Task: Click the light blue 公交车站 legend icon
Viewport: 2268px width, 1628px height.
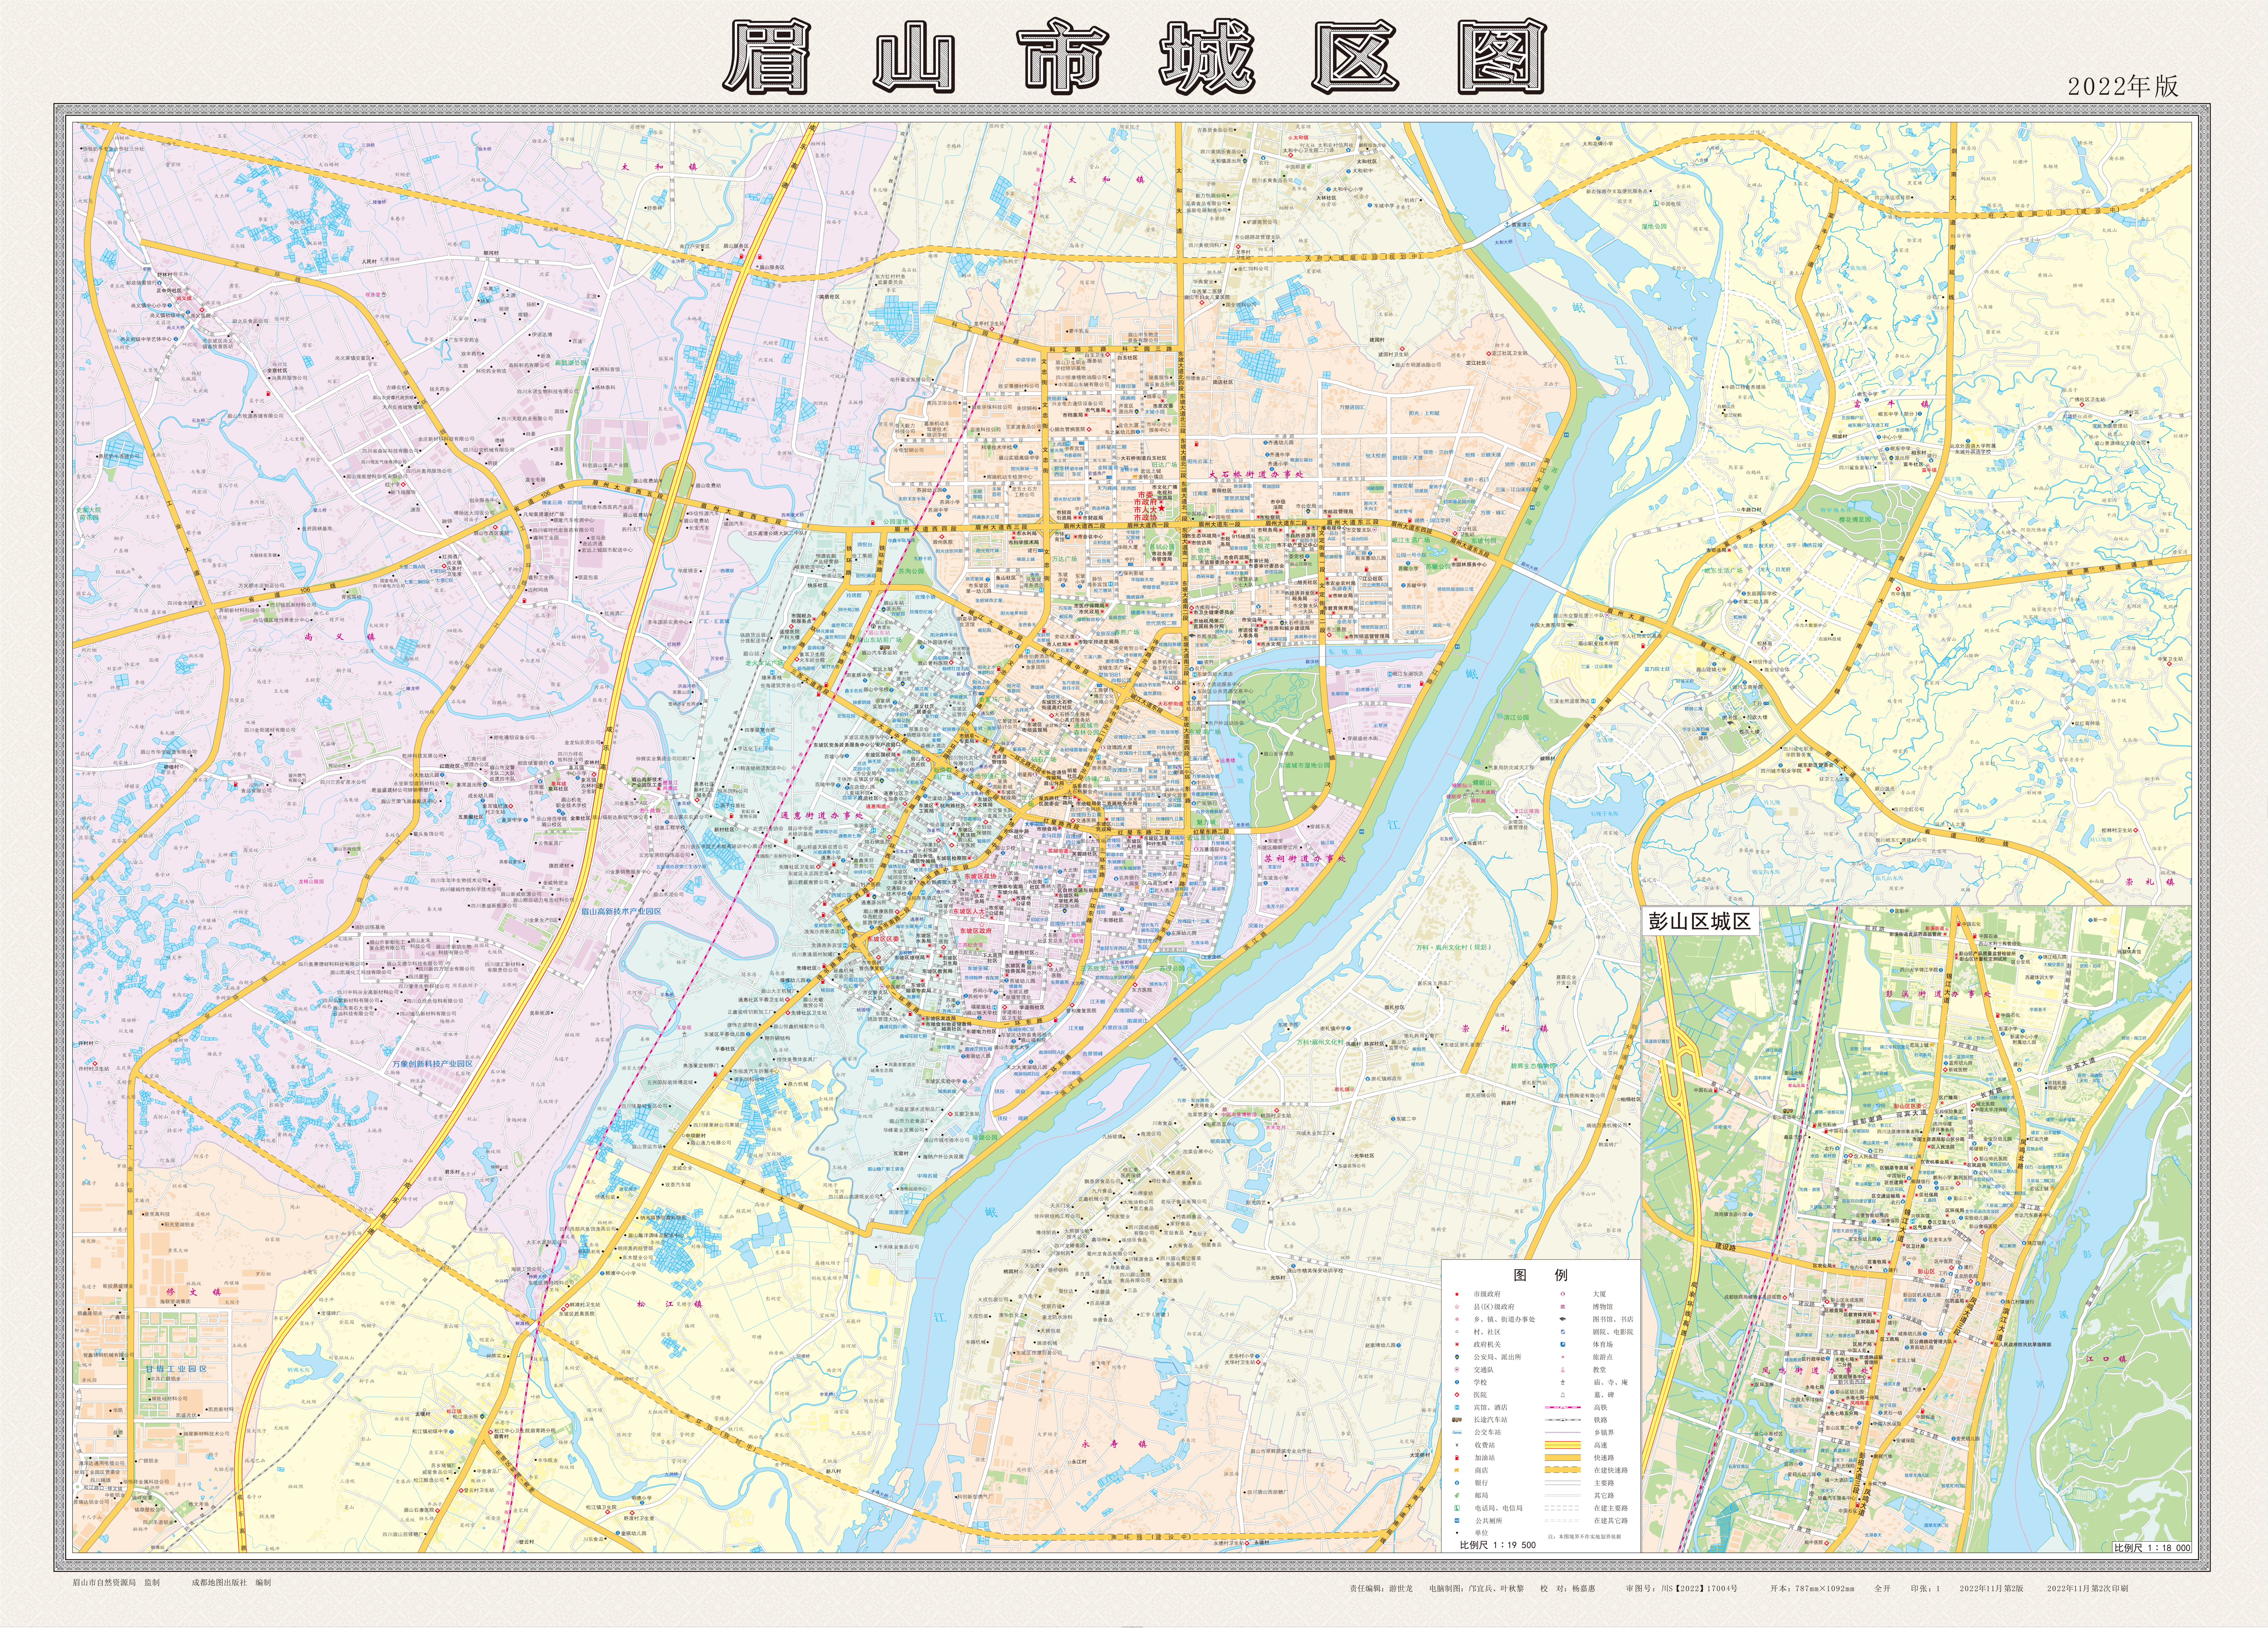Action: pos(1457,1432)
